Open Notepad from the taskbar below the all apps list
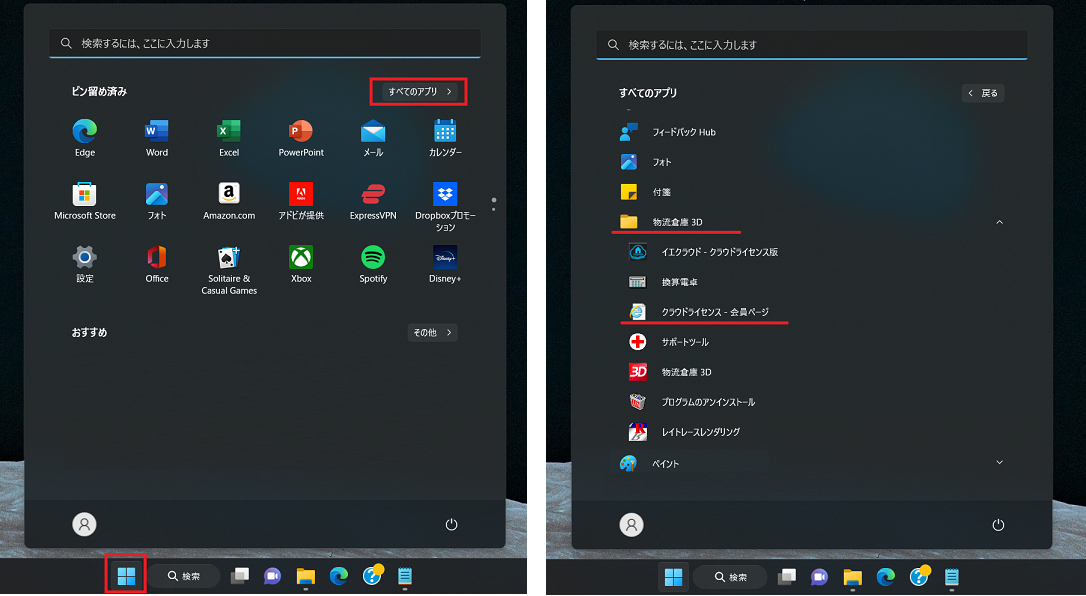 click(952, 576)
